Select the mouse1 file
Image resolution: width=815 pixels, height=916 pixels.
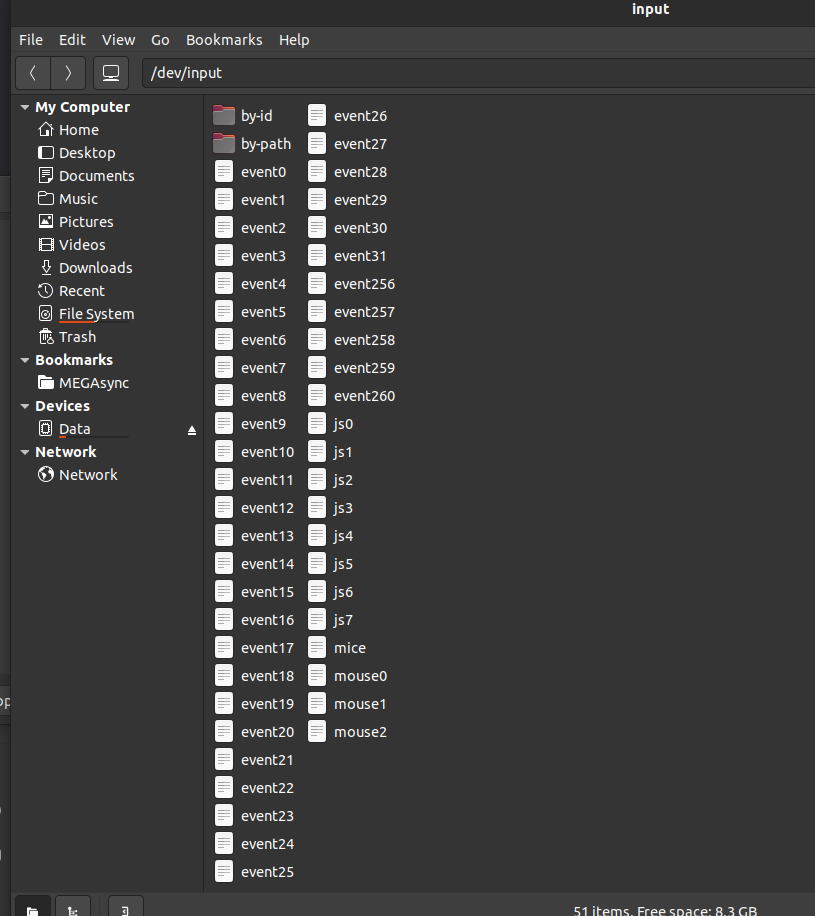point(348,704)
